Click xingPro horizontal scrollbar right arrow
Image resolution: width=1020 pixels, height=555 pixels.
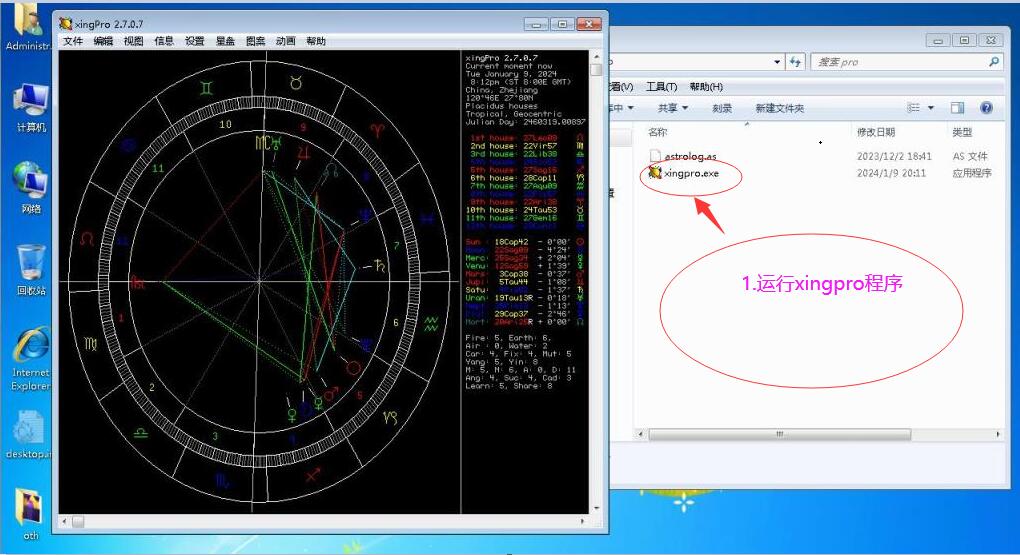(x=582, y=521)
